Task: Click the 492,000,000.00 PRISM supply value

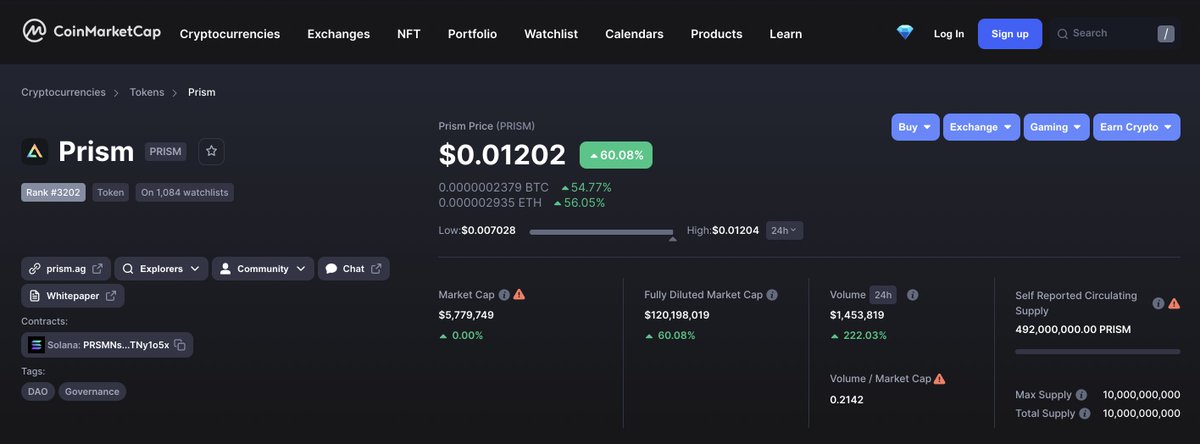Action: (1073, 329)
